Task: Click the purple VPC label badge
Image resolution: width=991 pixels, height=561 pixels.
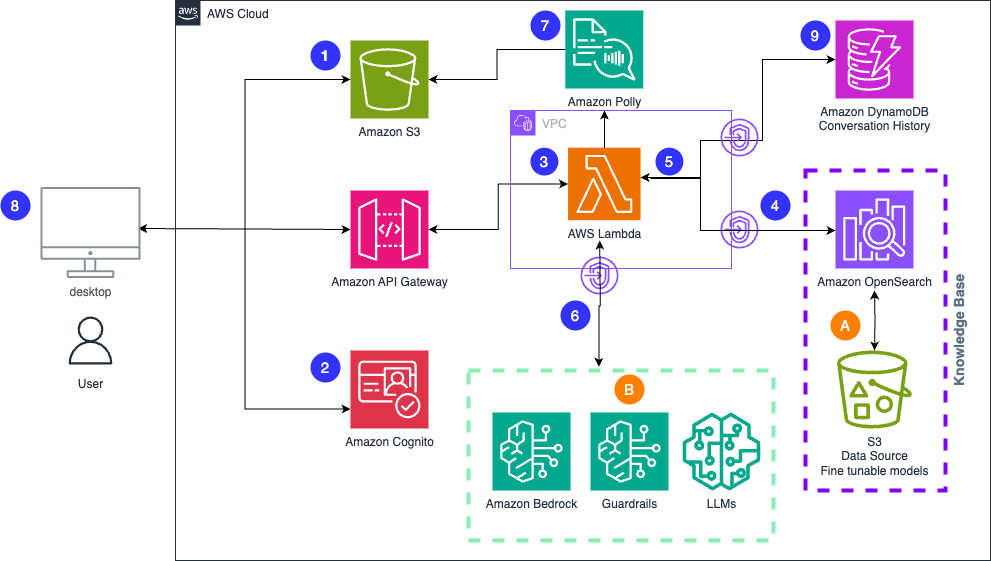Action: (x=523, y=123)
